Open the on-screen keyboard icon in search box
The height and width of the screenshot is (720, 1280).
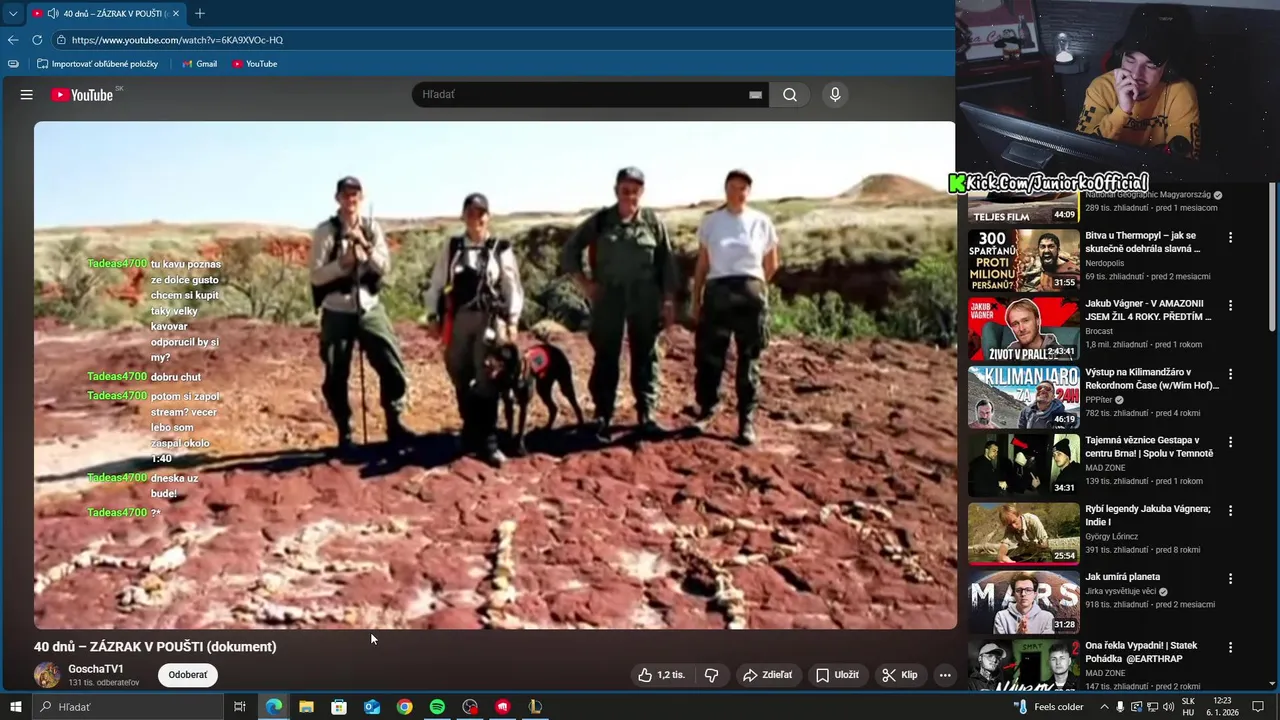[755, 95]
